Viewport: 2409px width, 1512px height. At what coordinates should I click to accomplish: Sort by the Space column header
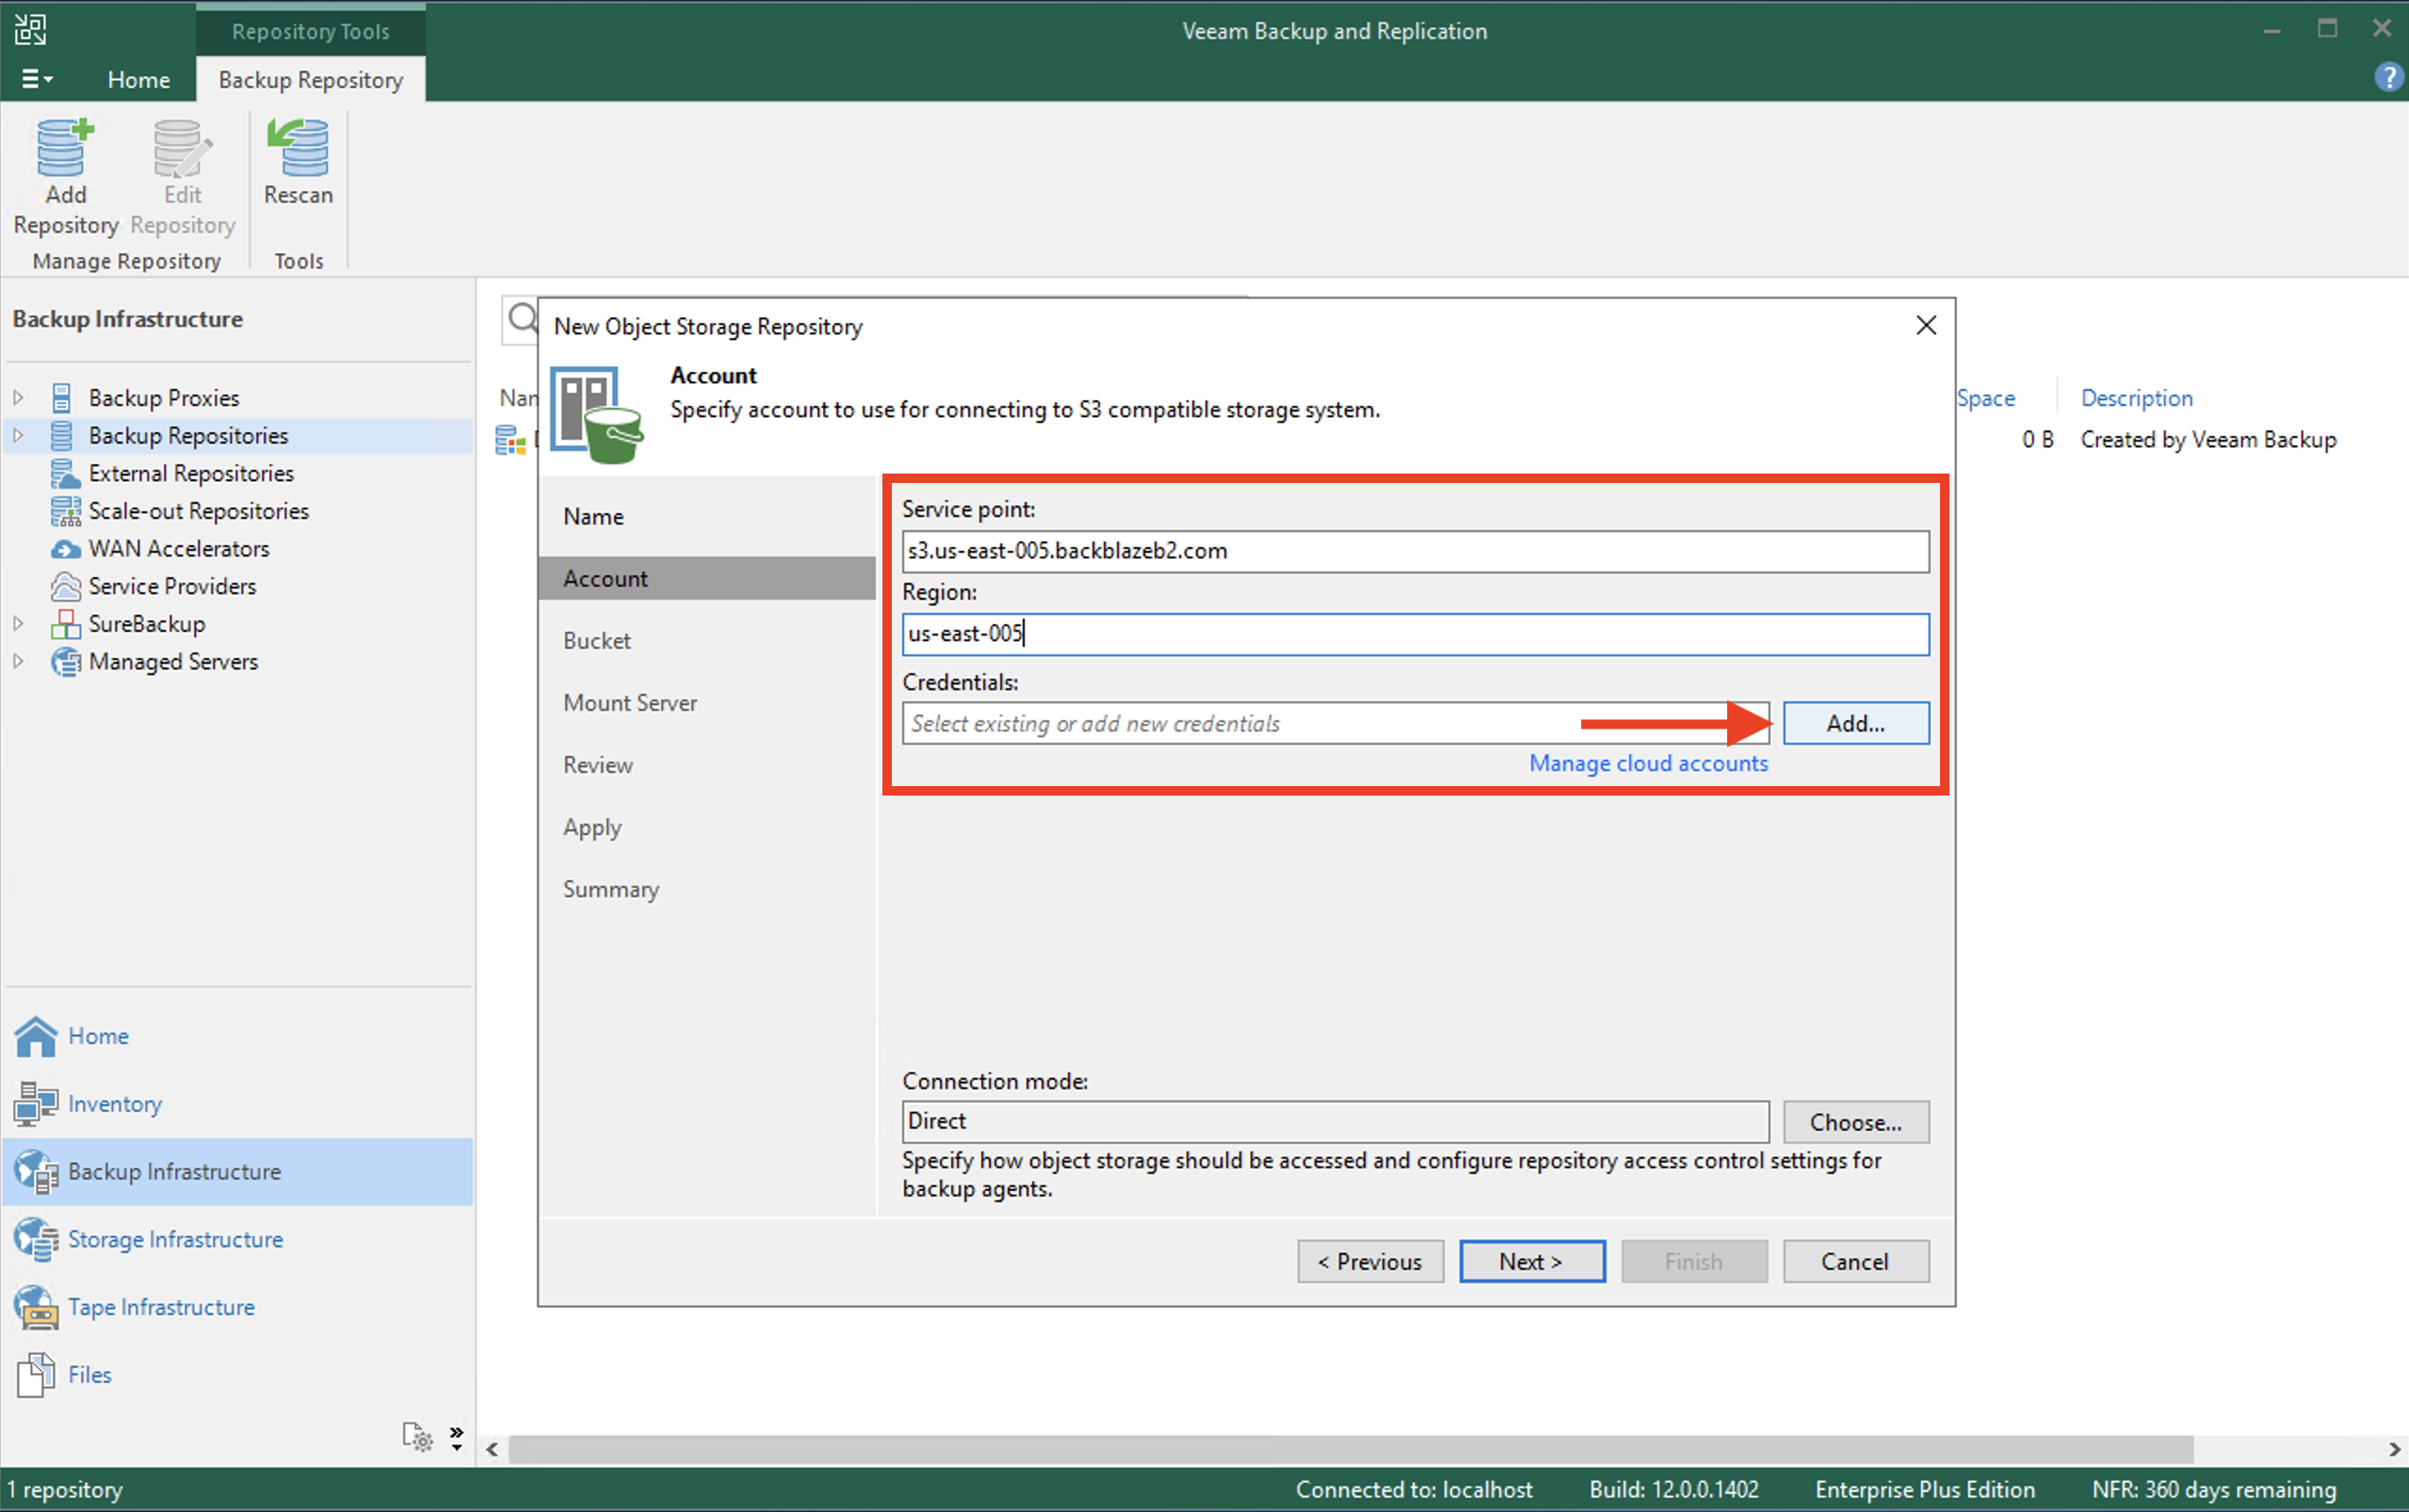pos(1986,398)
